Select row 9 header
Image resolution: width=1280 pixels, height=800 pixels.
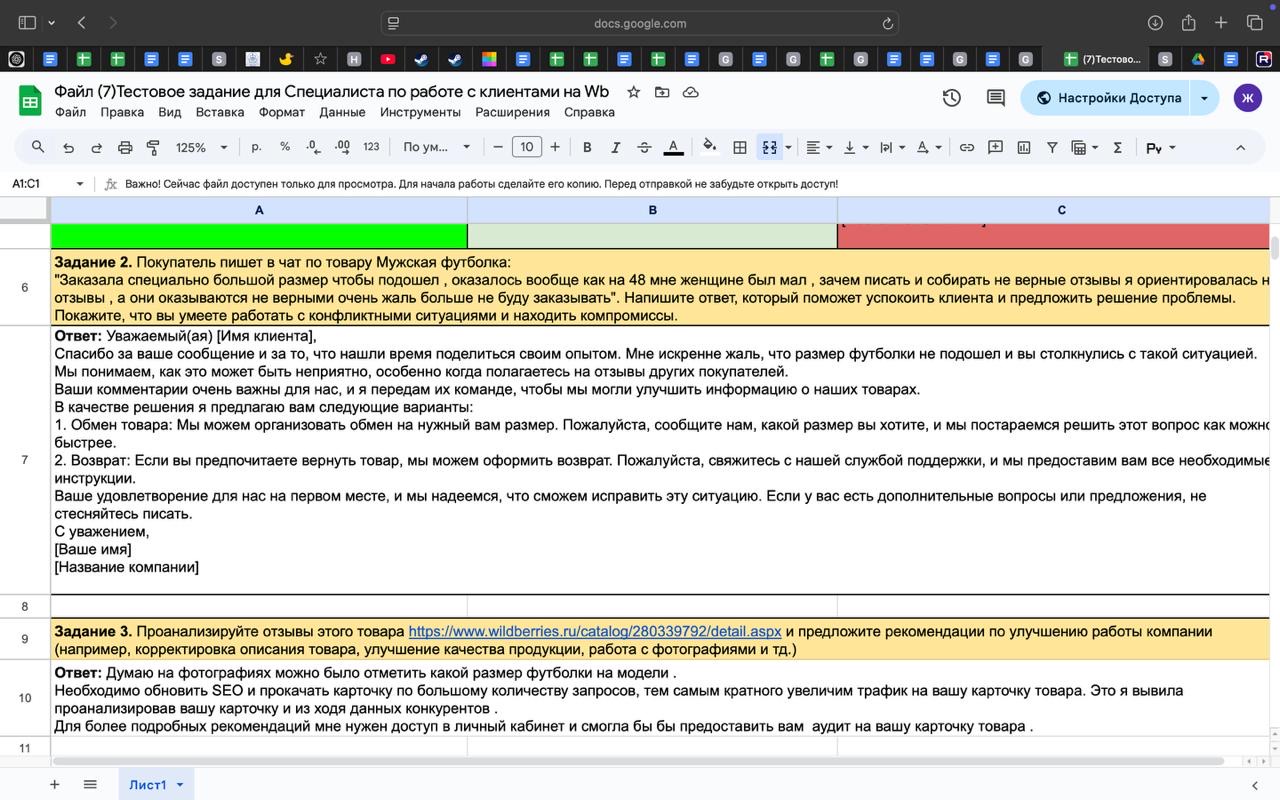25,640
